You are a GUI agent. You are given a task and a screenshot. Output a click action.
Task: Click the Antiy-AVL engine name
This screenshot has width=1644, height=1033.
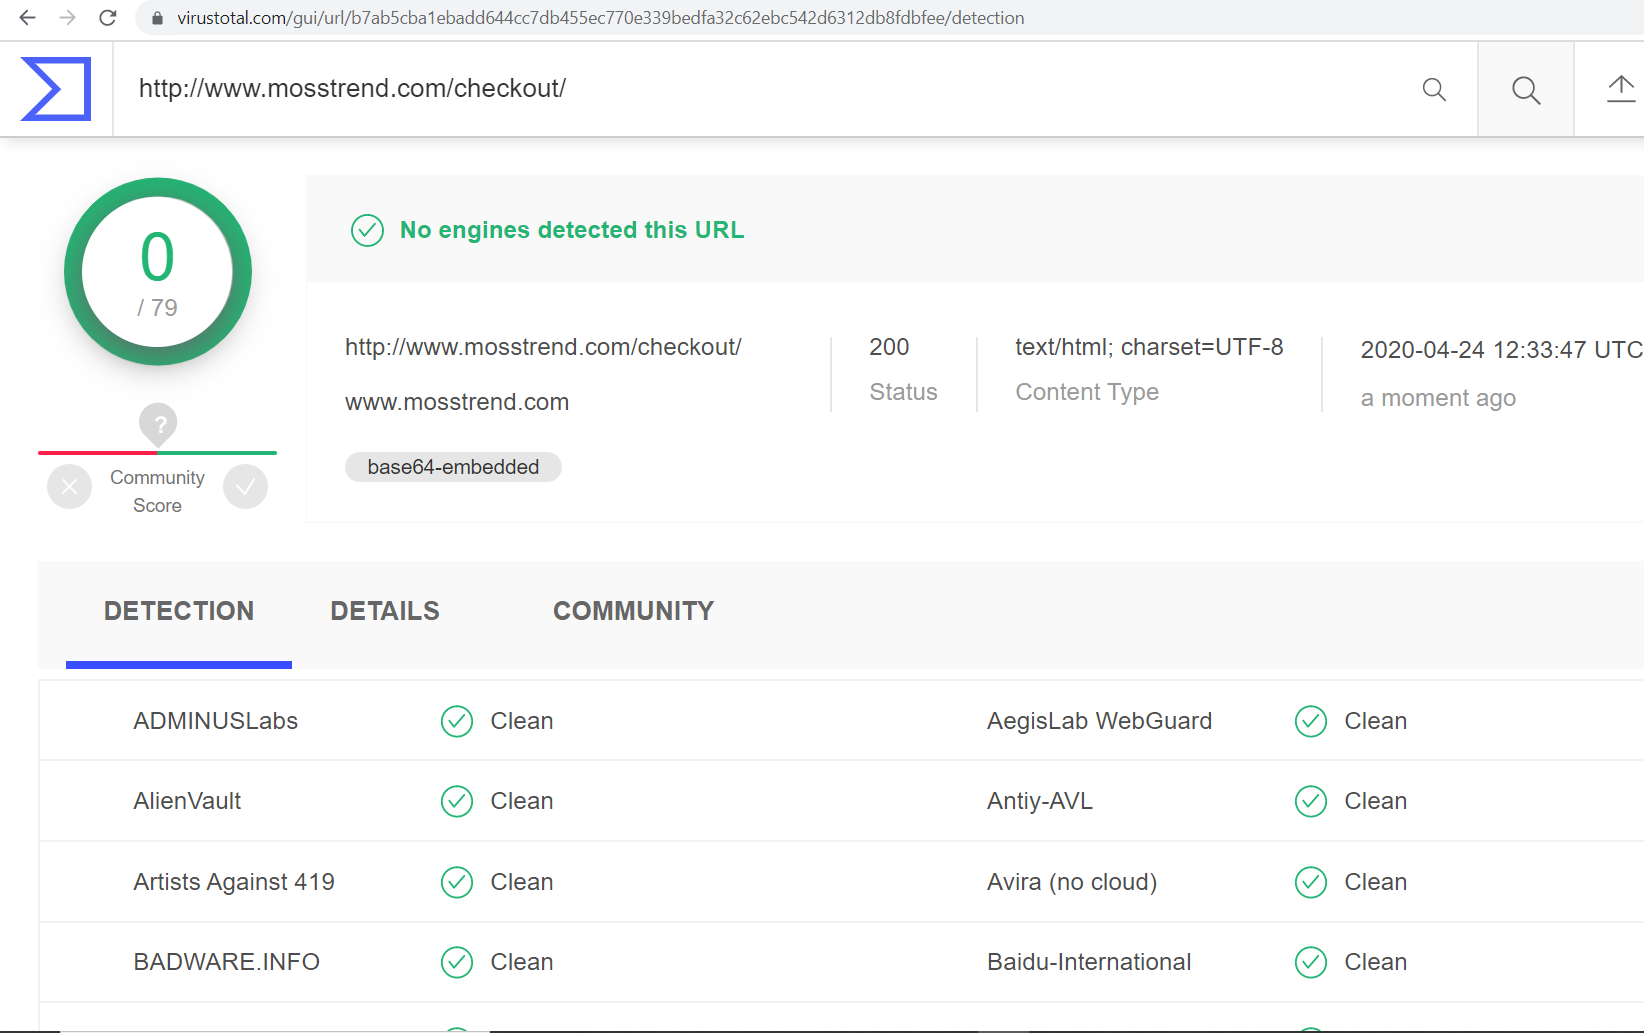(1040, 801)
